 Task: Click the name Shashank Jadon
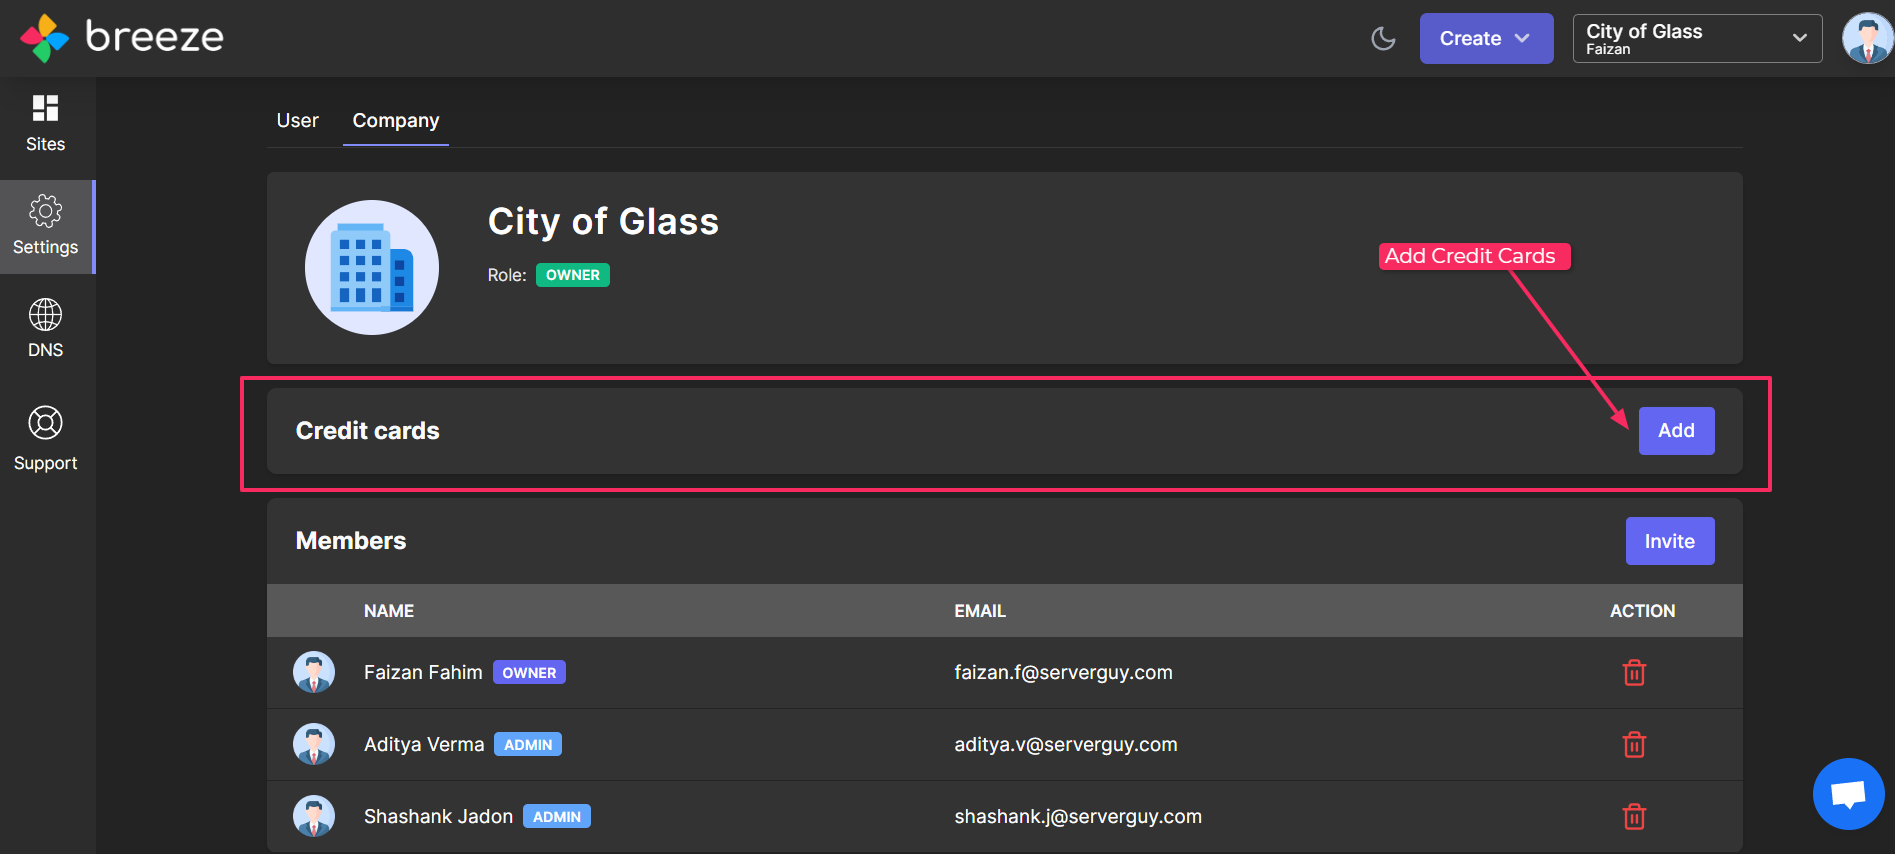[438, 816]
